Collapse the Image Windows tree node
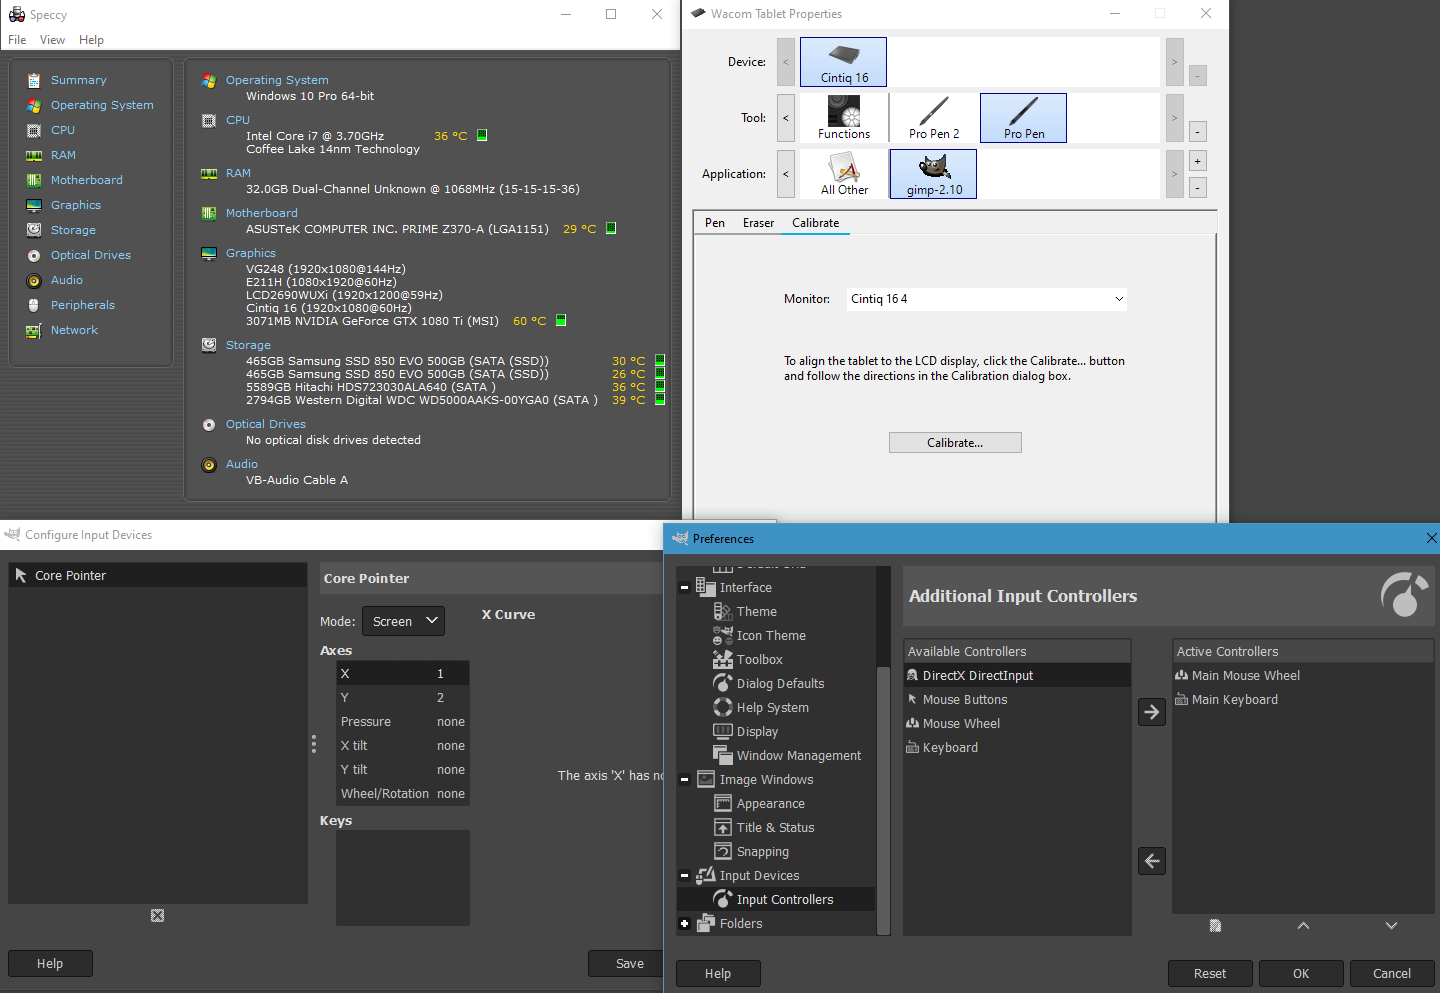The height and width of the screenshot is (993, 1440). 684,780
